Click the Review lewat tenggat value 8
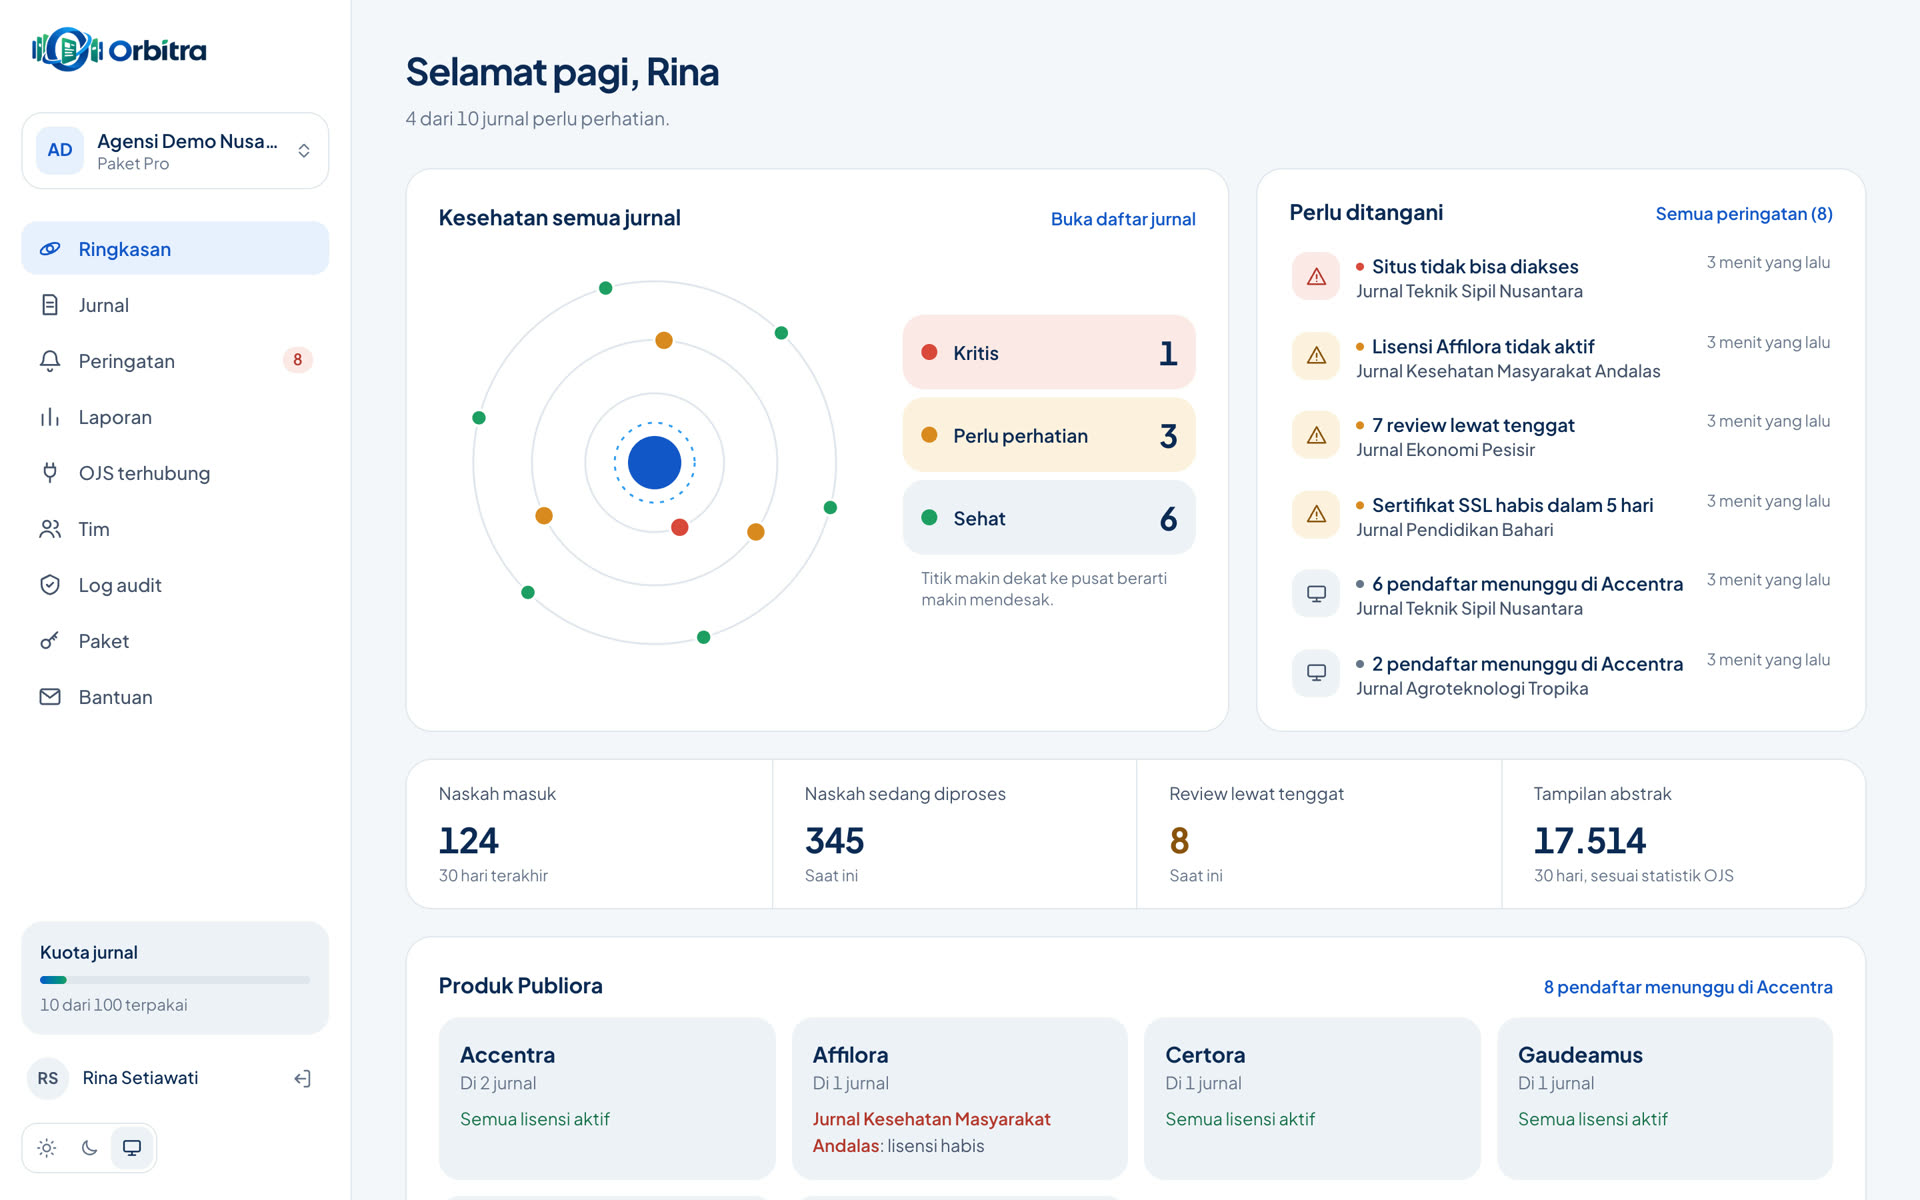1920x1200 pixels. (1179, 841)
